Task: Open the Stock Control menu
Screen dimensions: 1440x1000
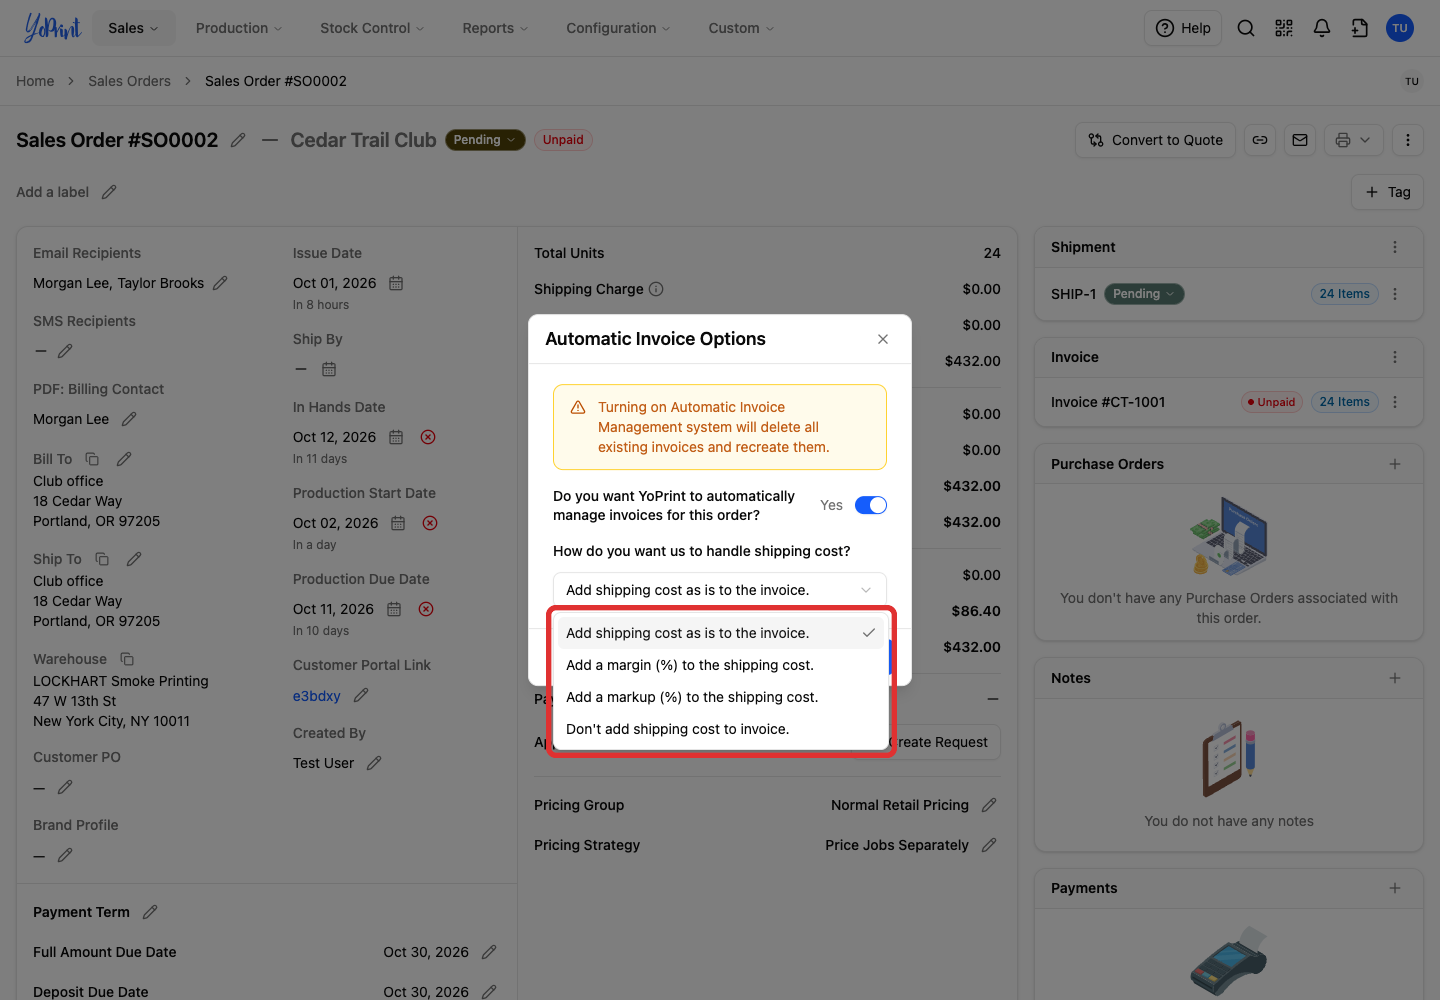Action: point(372,28)
